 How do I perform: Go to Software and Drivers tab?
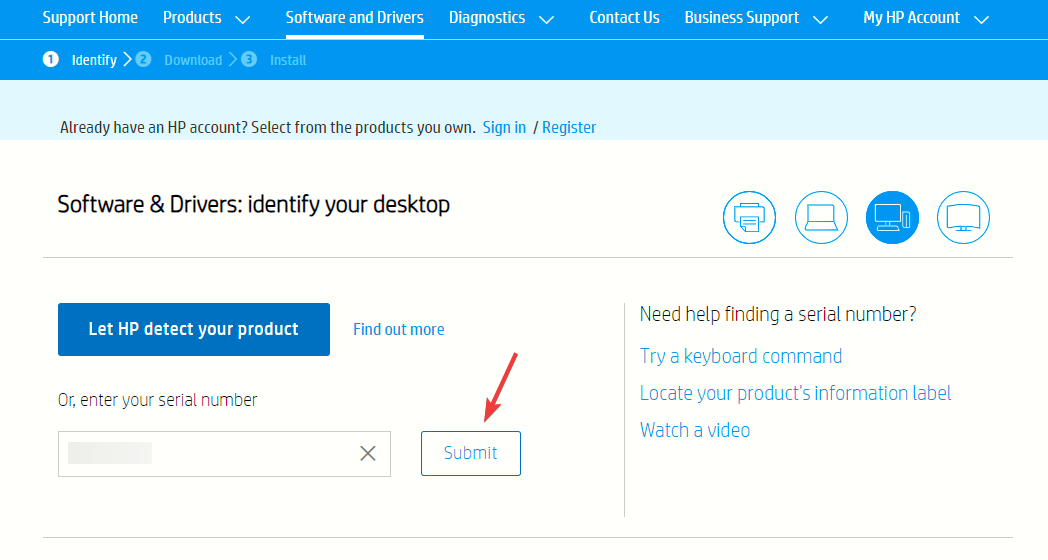(x=354, y=17)
